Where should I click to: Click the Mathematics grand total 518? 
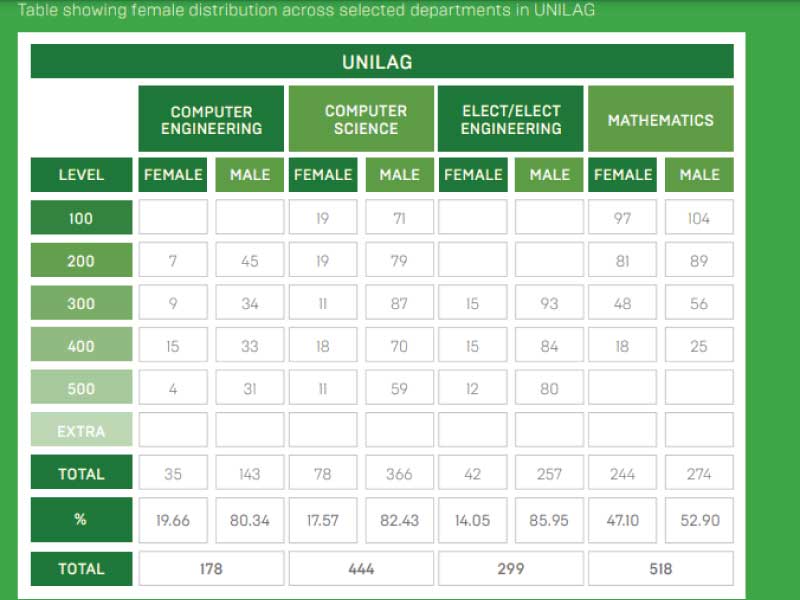661,568
